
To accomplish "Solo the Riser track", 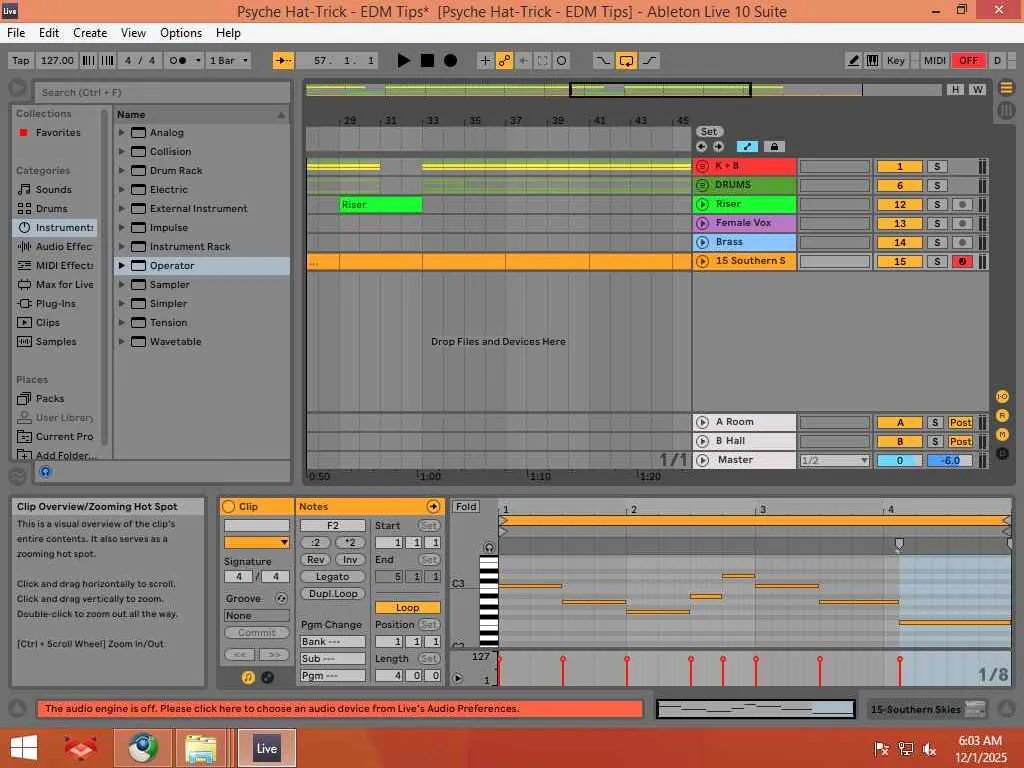I will (936, 204).
